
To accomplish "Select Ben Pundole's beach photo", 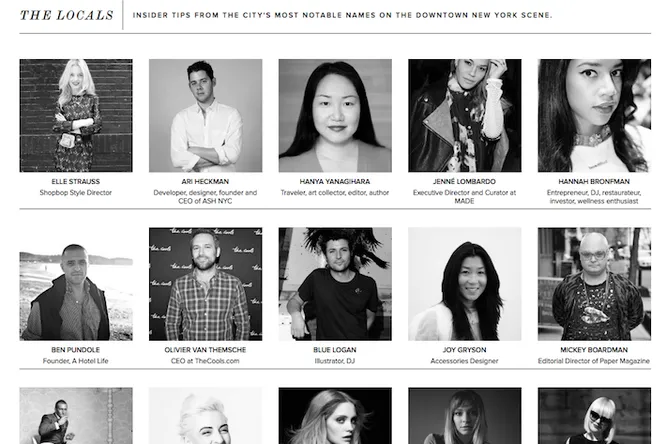I will 76,284.
